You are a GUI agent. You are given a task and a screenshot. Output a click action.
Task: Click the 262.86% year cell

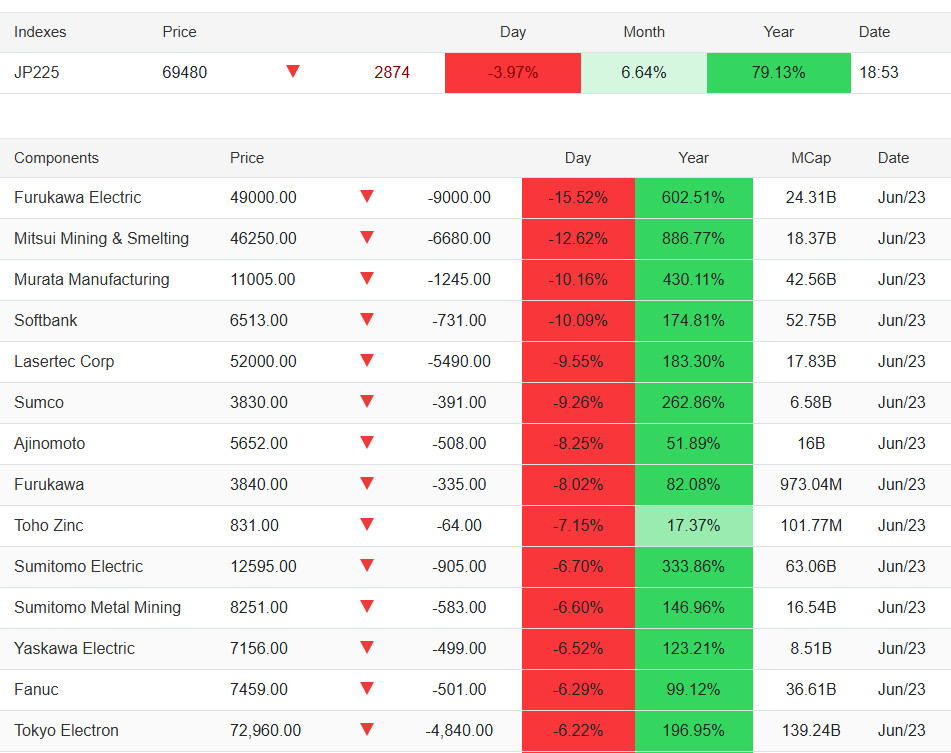click(x=693, y=403)
